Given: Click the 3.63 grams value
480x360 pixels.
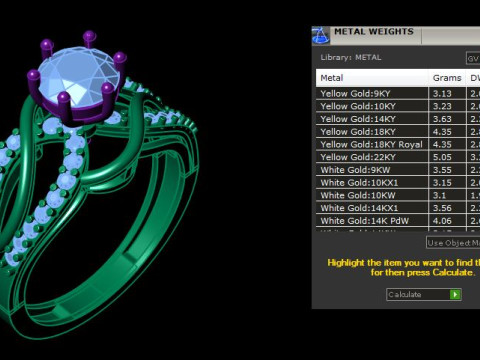Looking at the screenshot, I should (x=442, y=119).
